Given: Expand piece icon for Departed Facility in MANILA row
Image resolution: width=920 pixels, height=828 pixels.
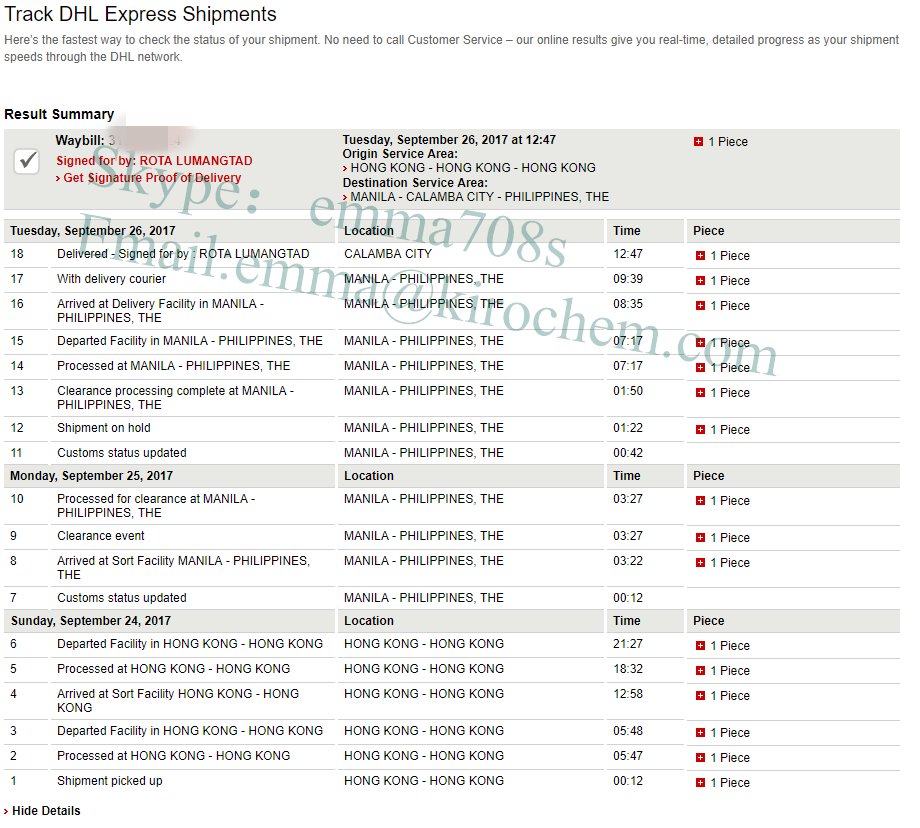Looking at the screenshot, I should coord(700,343).
